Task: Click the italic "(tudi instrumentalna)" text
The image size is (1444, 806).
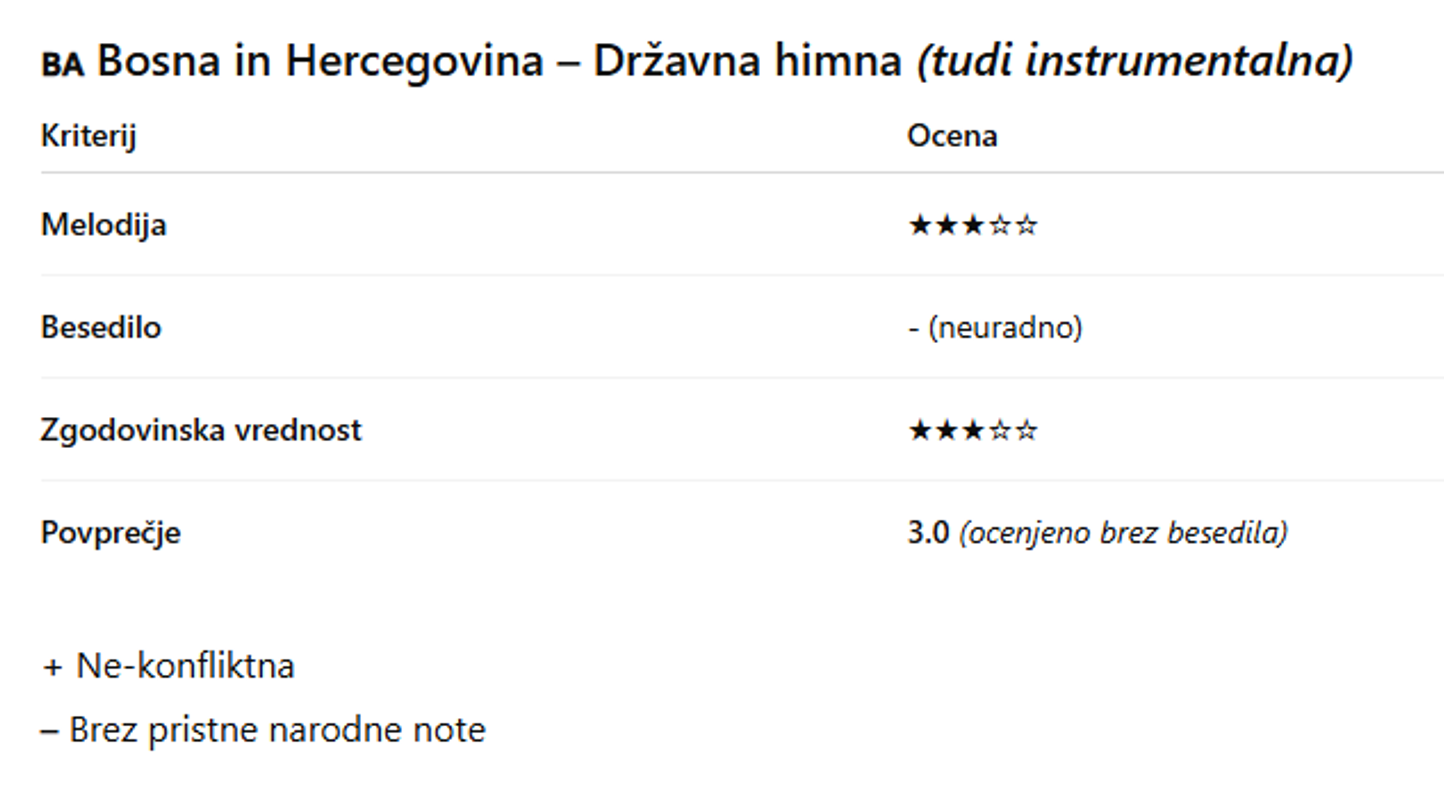Action: [1135, 62]
